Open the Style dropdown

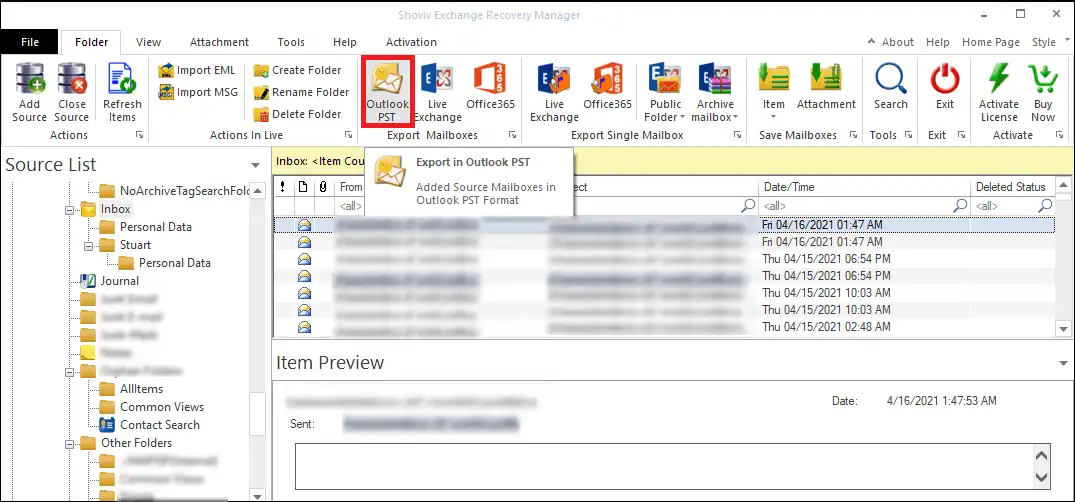[x=1050, y=42]
